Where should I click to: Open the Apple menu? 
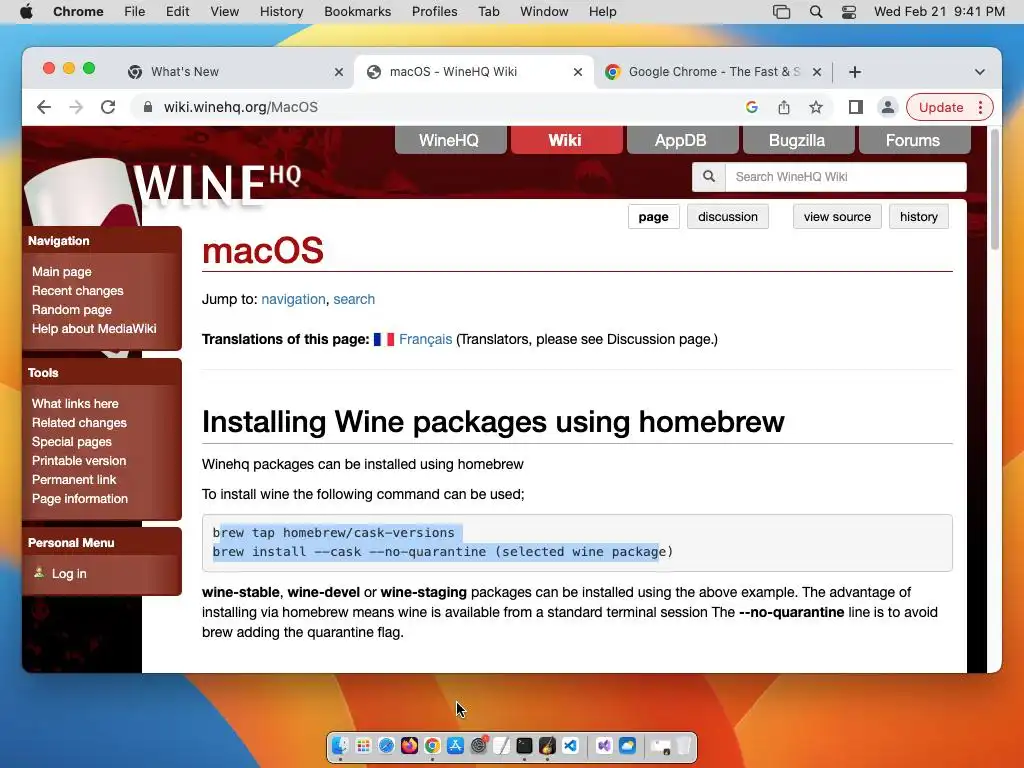click(x=26, y=12)
